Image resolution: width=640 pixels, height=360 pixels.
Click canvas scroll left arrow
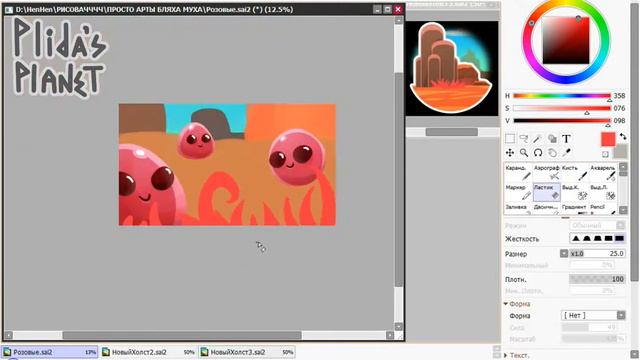(9, 335)
